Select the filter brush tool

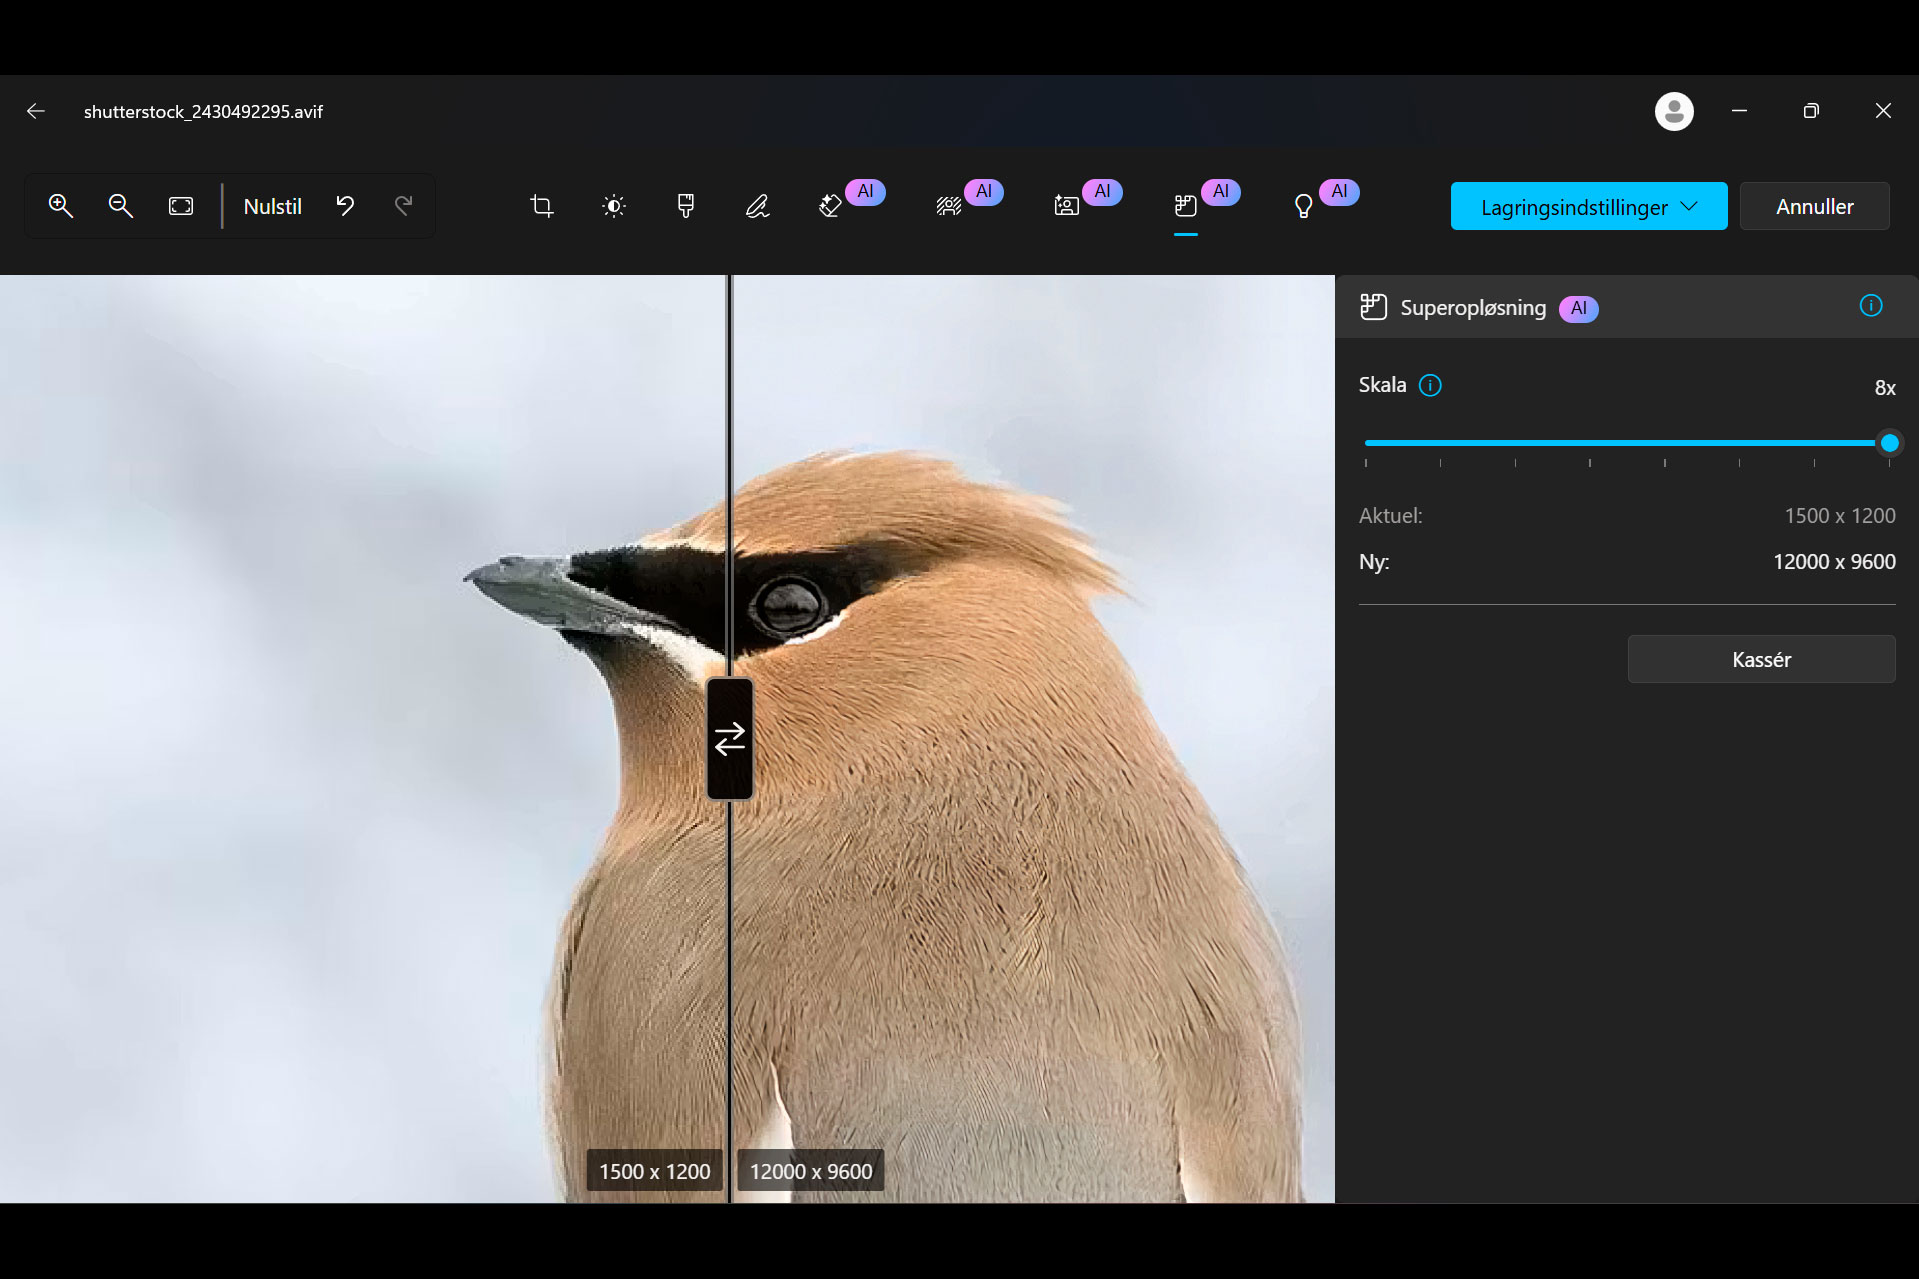[686, 206]
